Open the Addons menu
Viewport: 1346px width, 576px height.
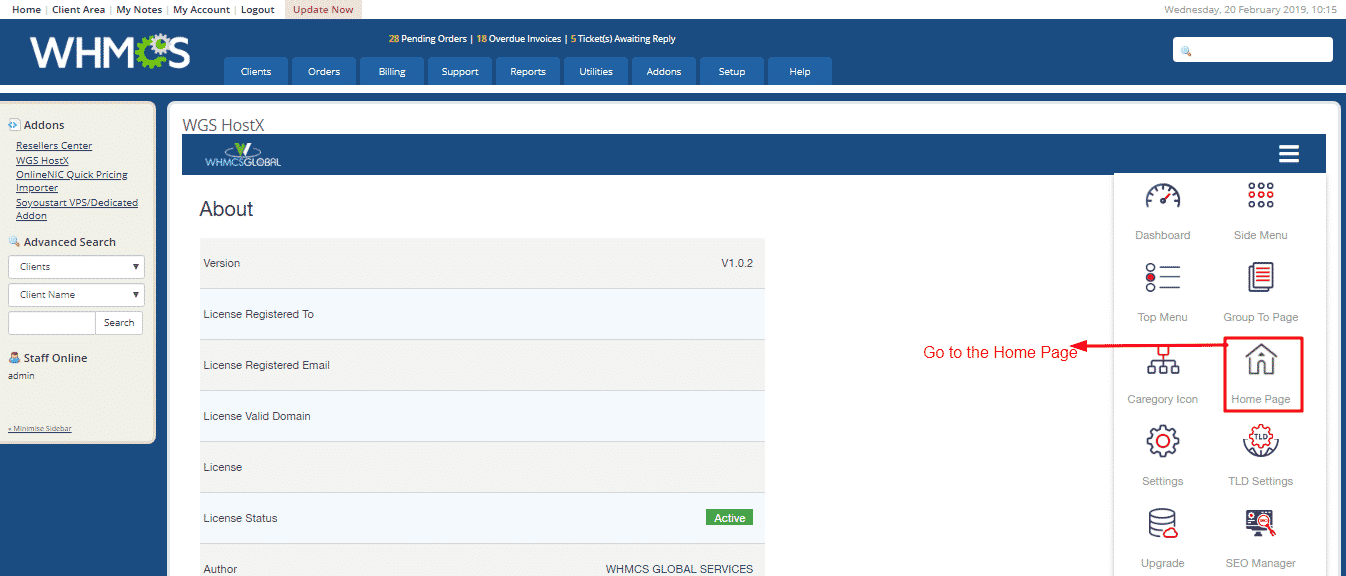coord(663,71)
